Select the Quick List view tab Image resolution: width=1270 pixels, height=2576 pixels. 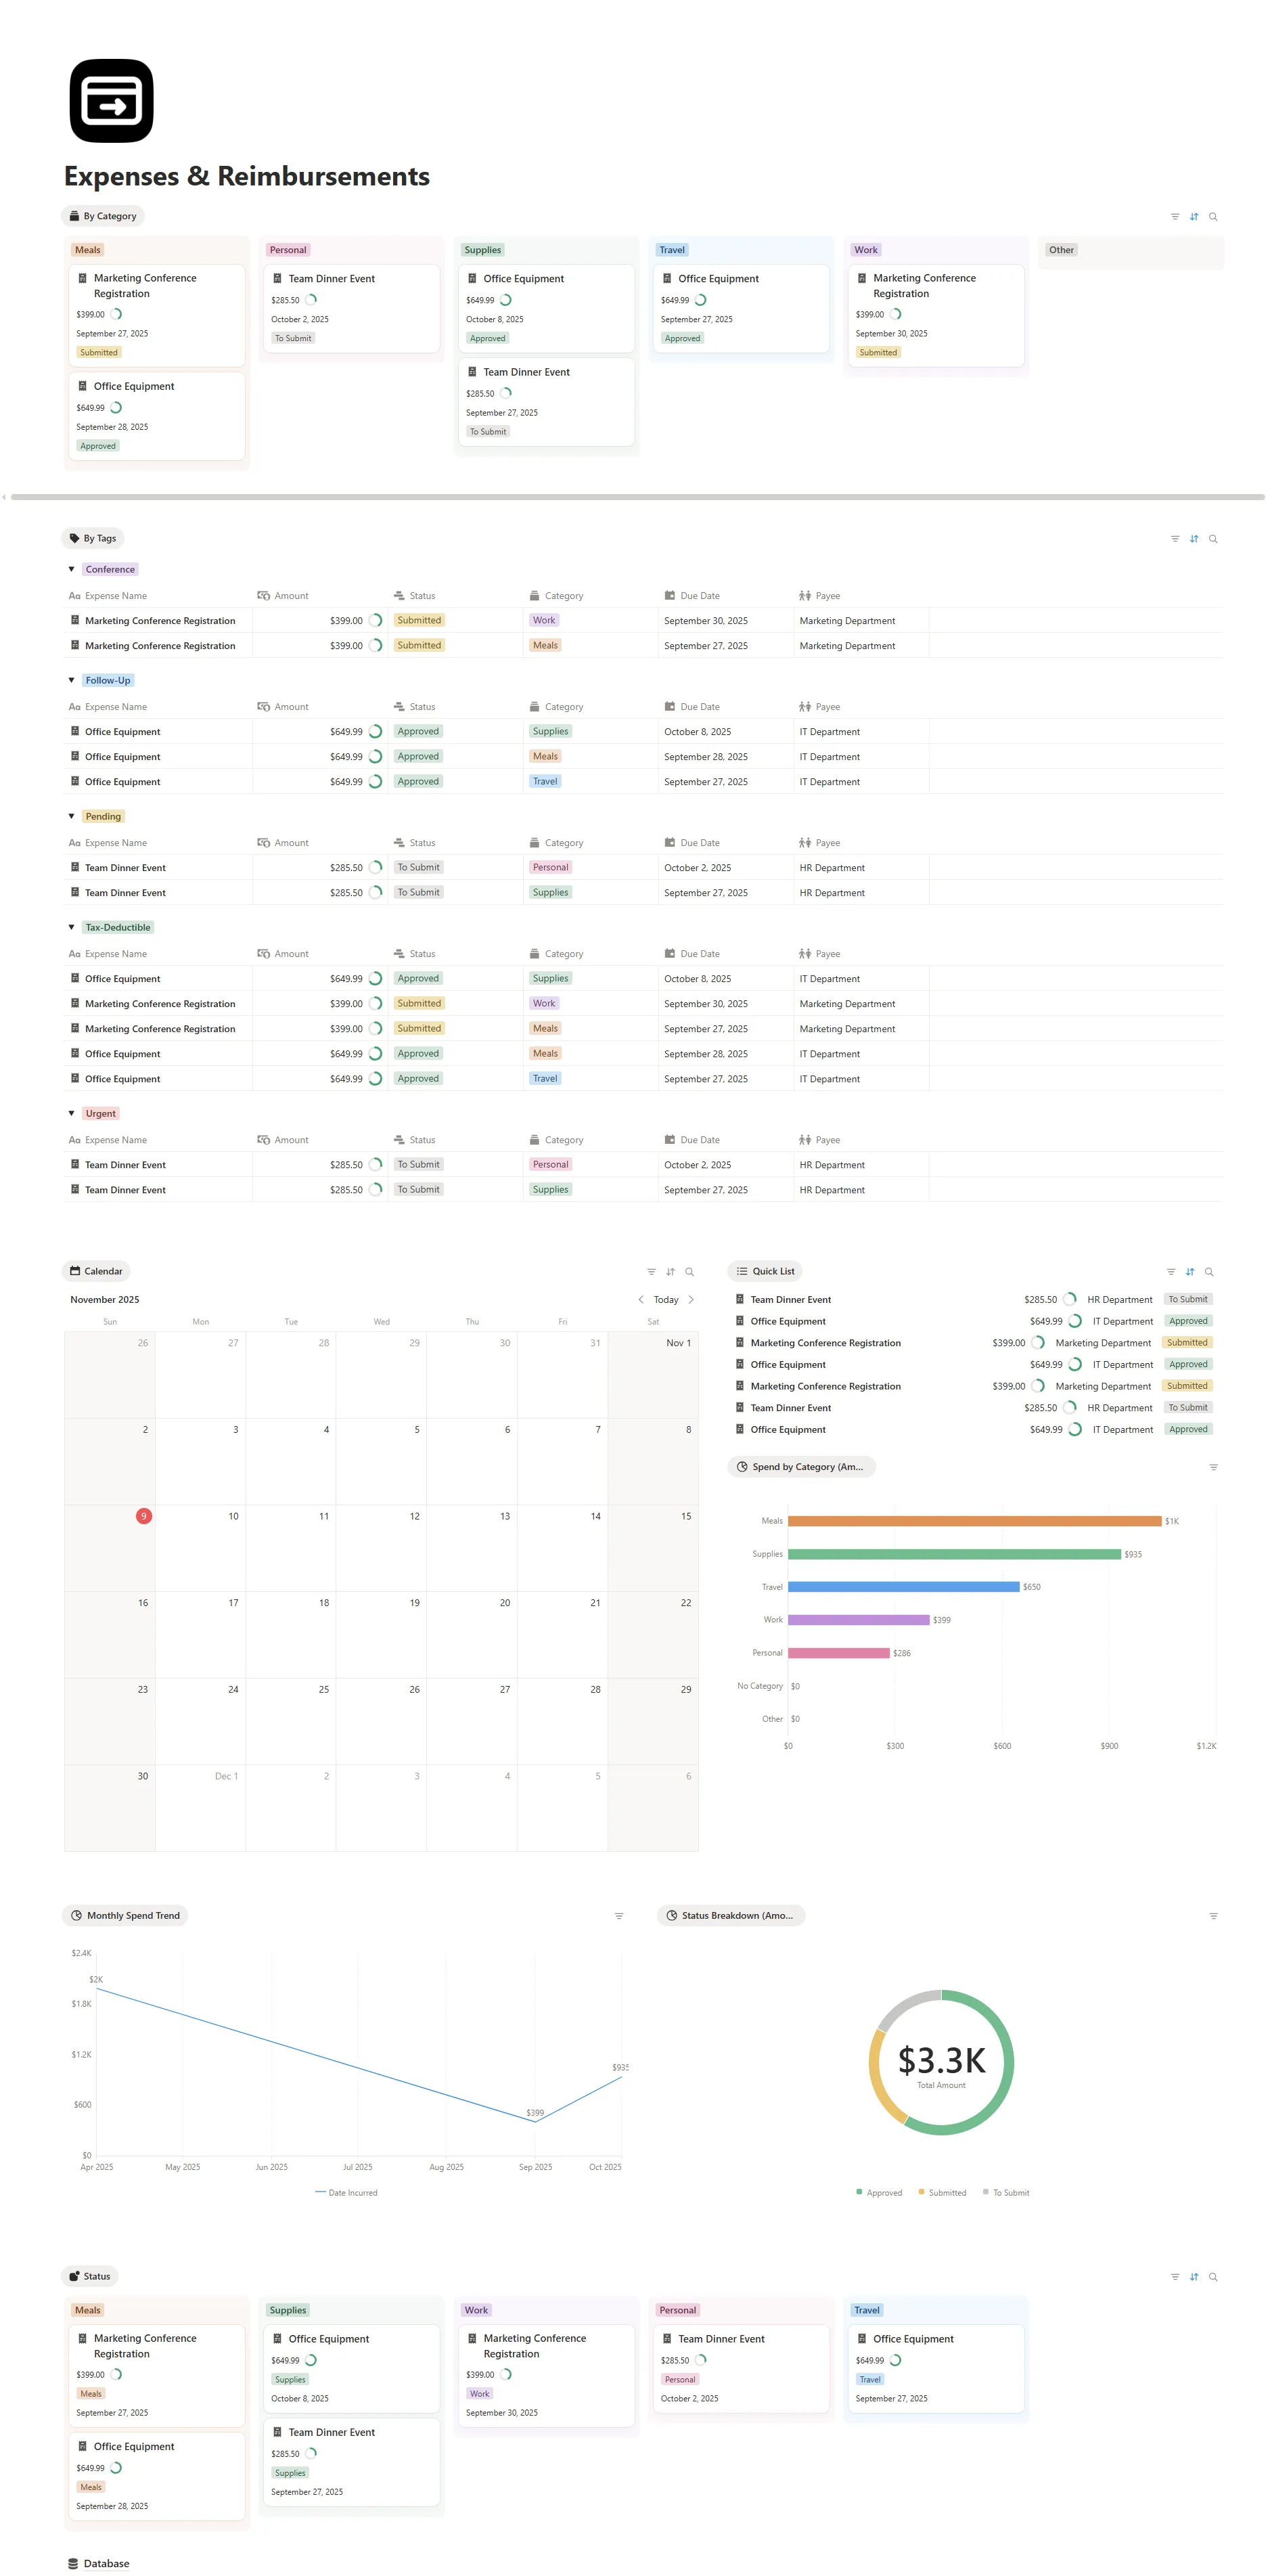pyautogui.click(x=765, y=1271)
